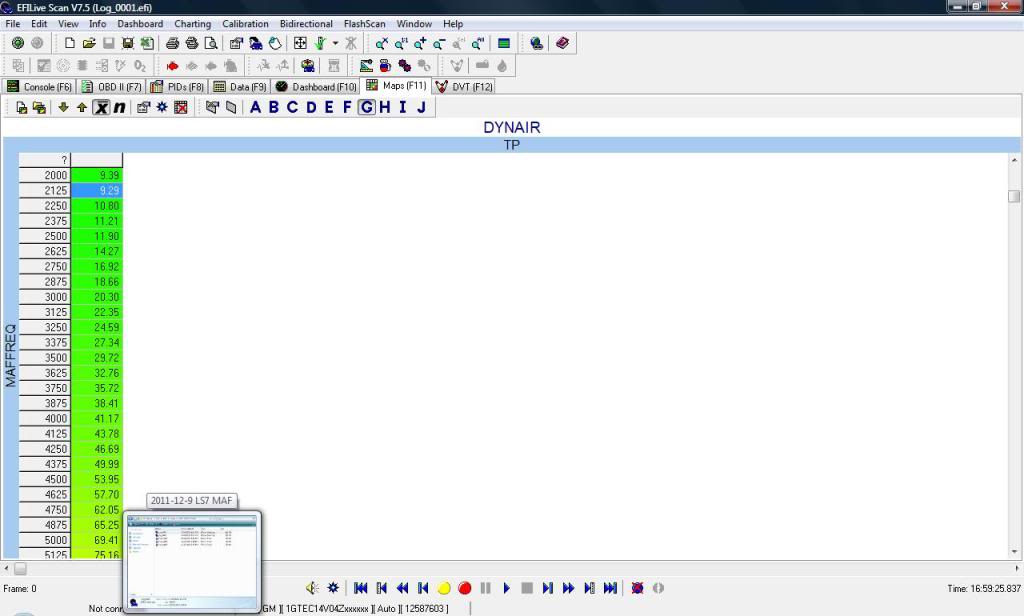
Task: Click the copy map icon
Action: coord(22,107)
